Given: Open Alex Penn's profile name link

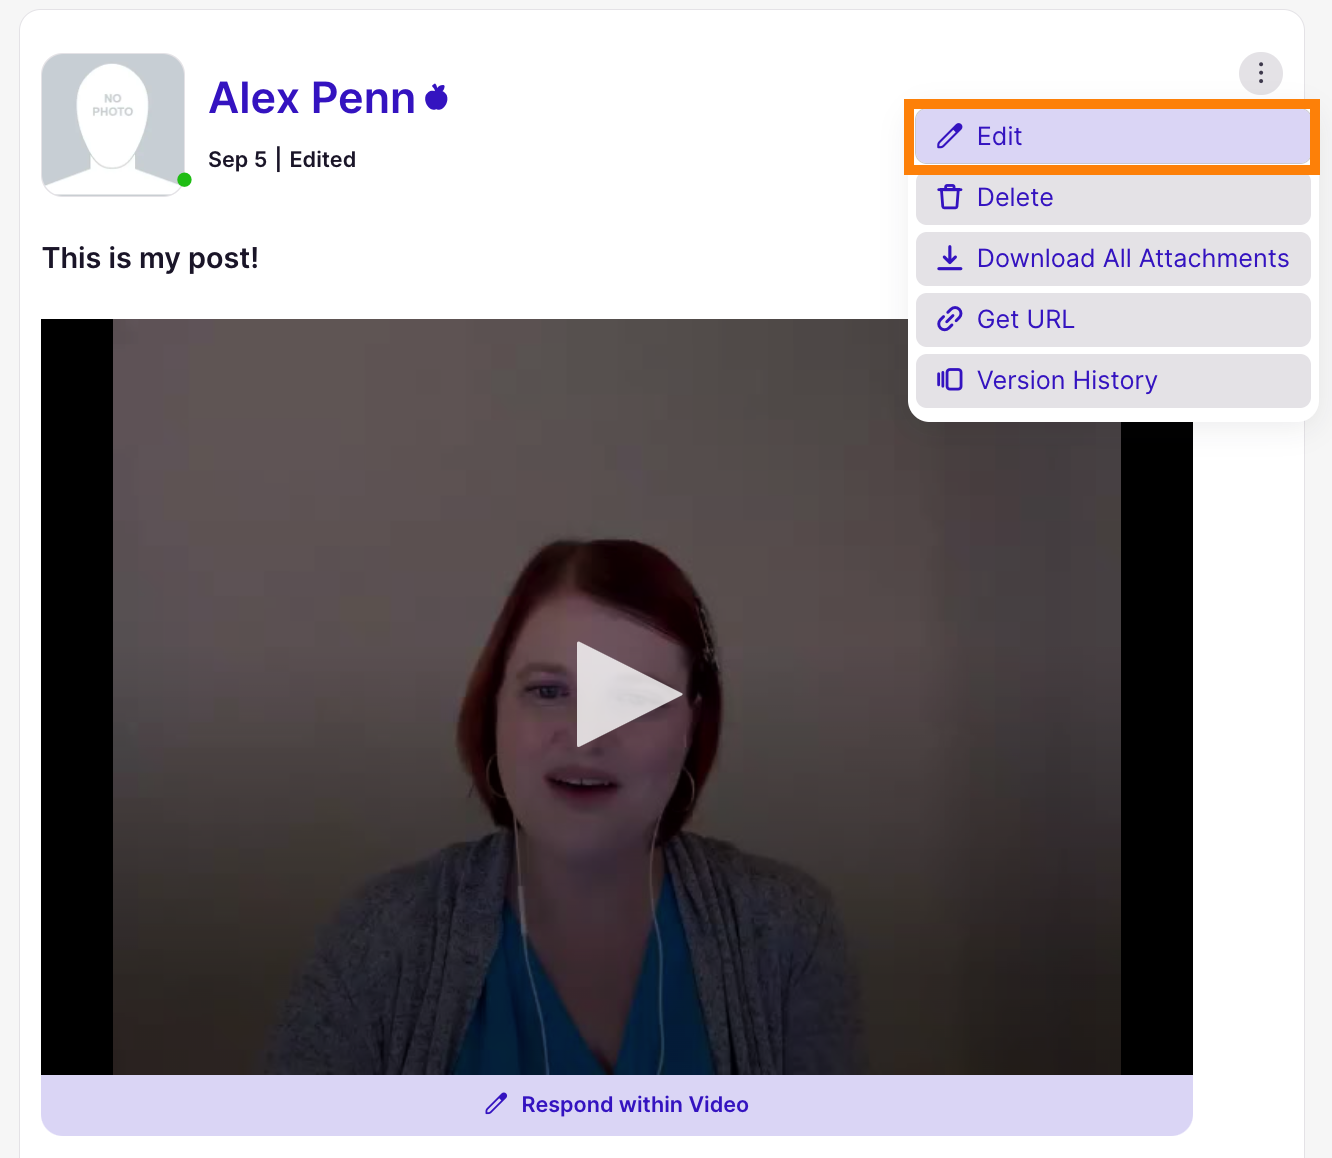Looking at the screenshot, I should (x=312, y=98).
